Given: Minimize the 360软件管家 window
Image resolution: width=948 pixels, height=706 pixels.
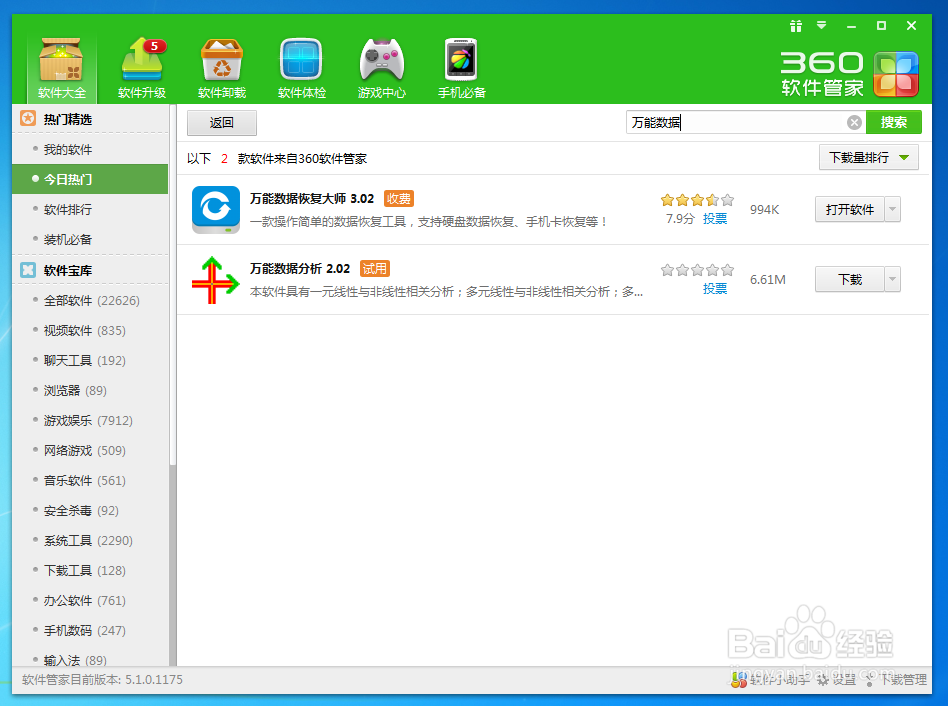Looking at the screenshot, I should tap(851, 26).
